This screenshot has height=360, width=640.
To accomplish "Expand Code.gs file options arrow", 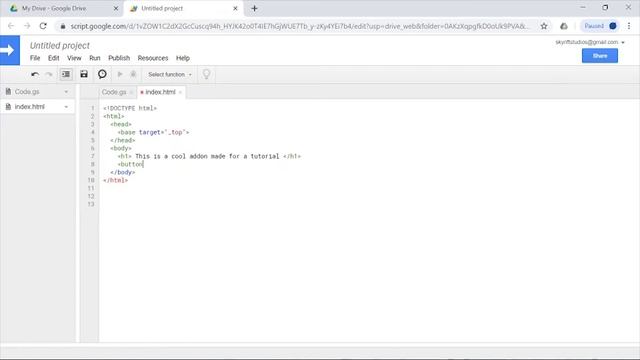I will (x=66, y=92).
